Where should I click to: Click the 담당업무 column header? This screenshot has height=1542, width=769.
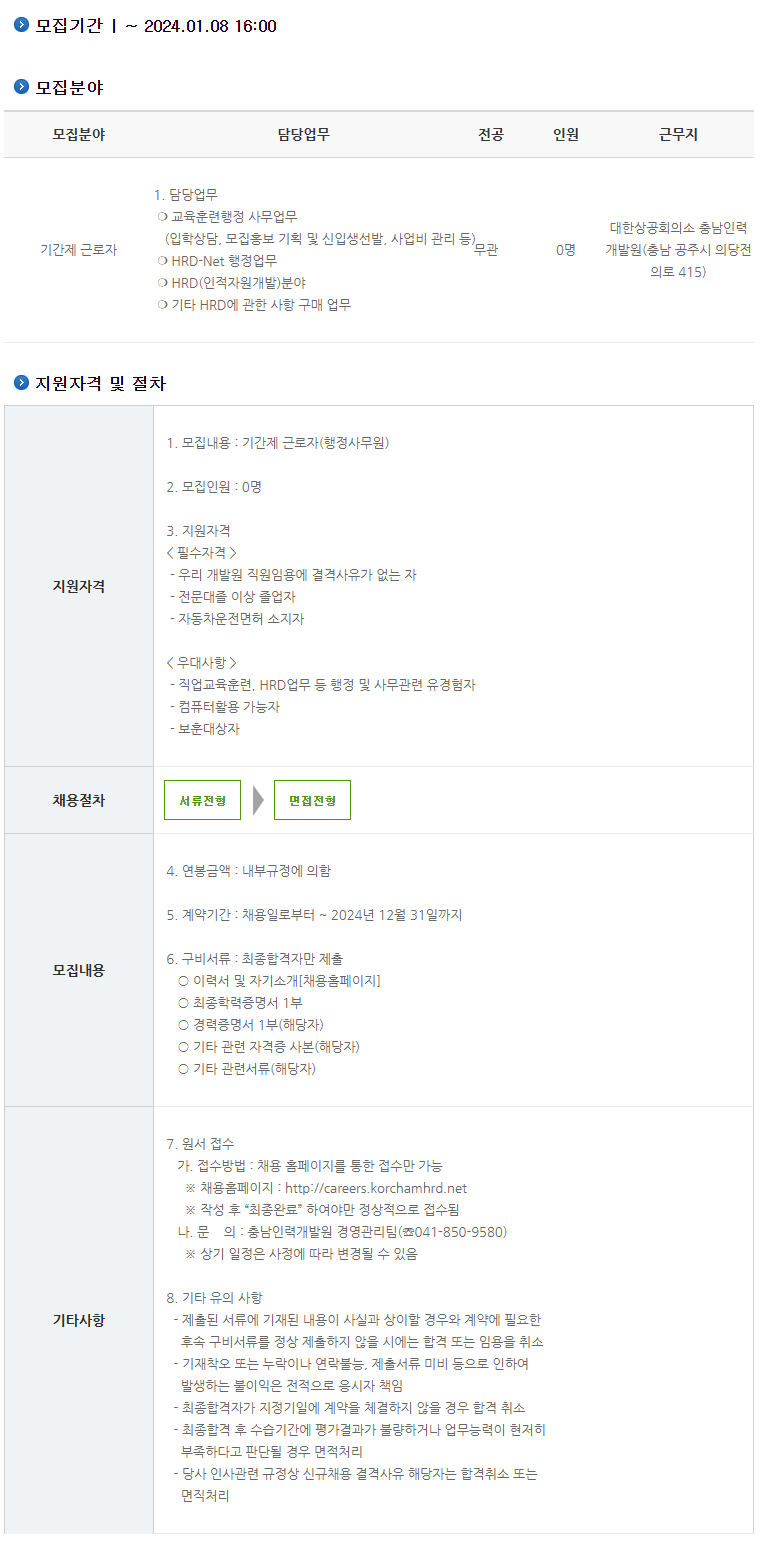304,134
